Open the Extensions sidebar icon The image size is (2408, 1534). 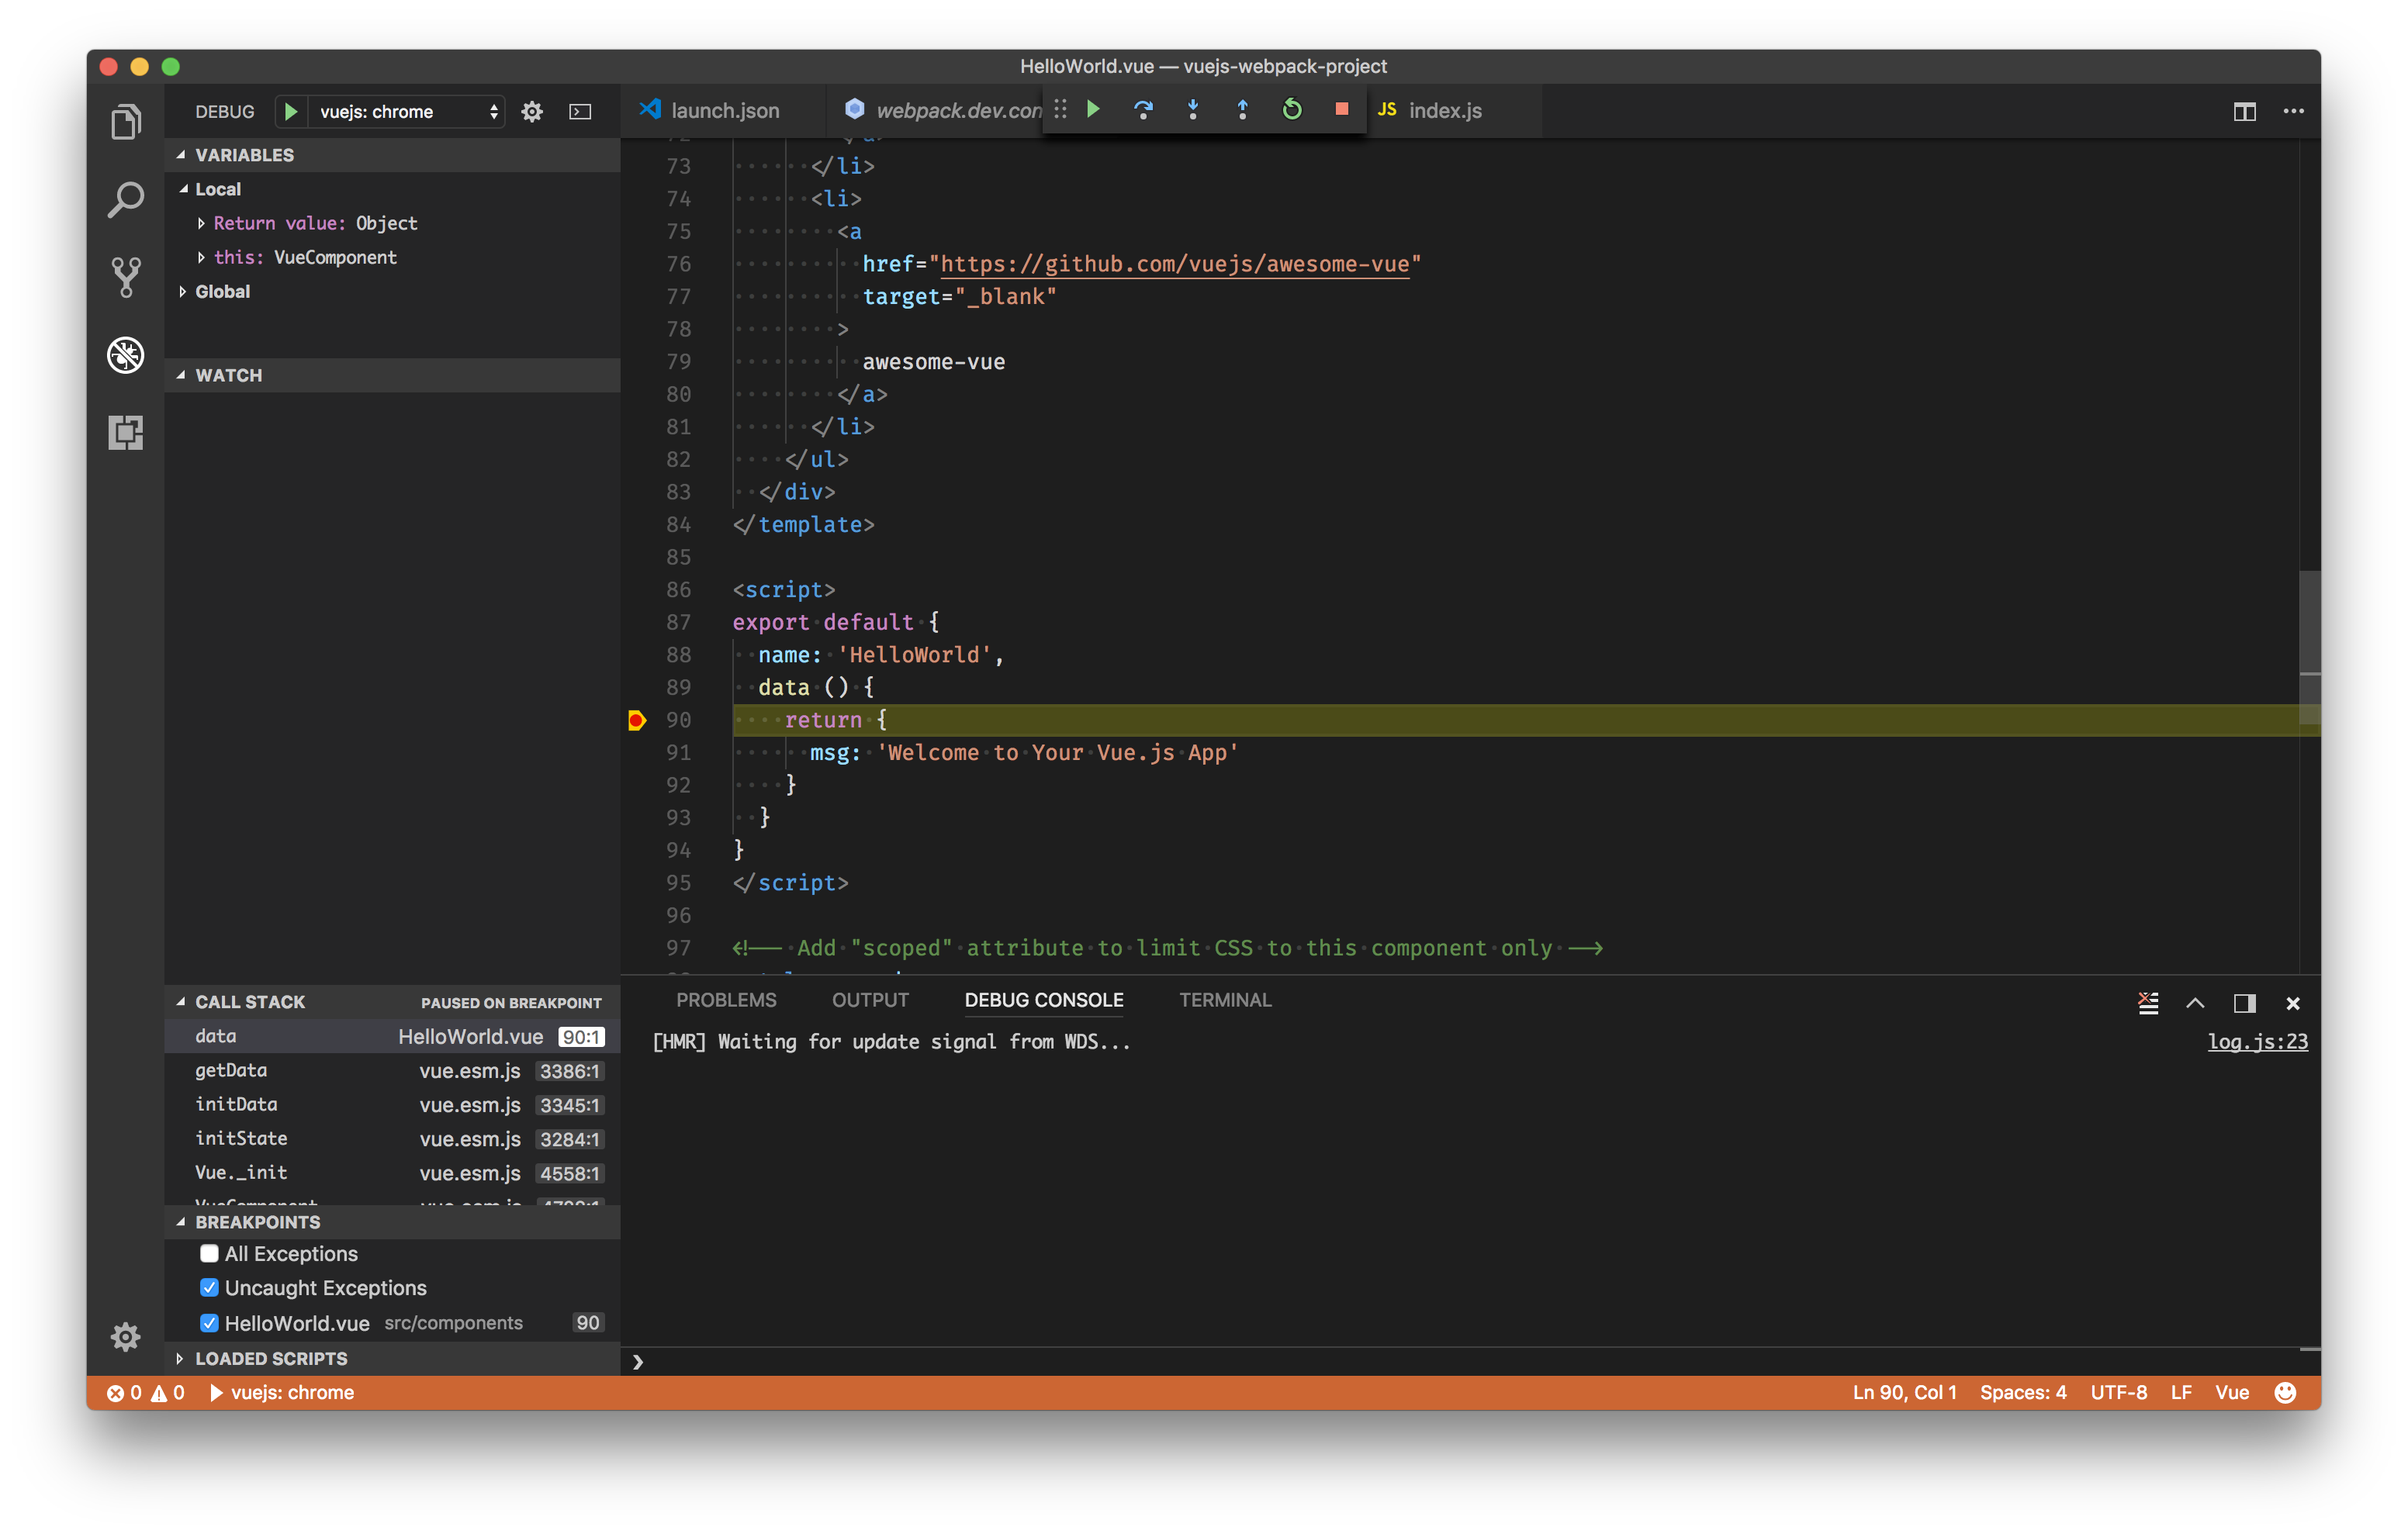(x=126, y=433)
